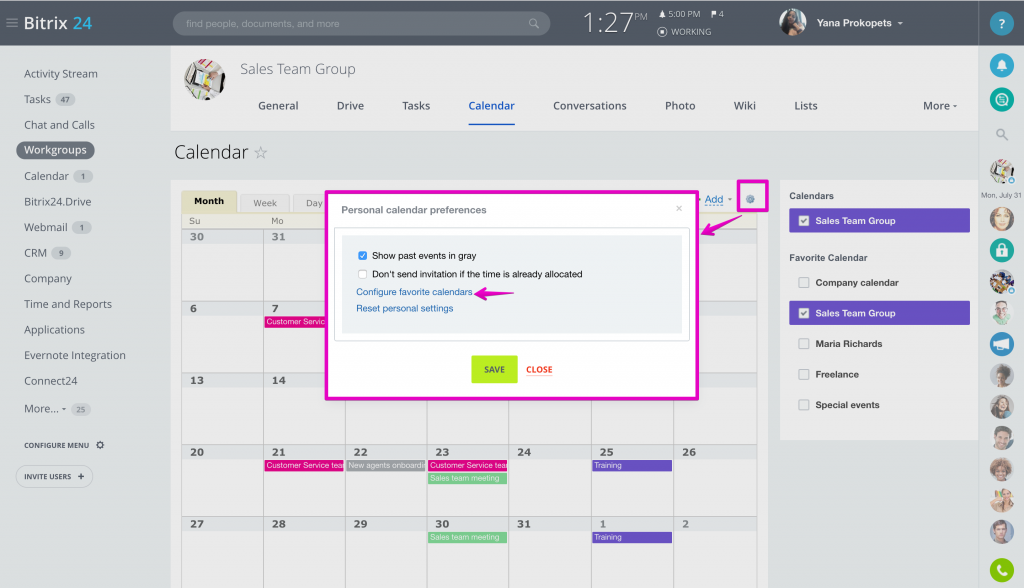1024x588 pixels.
Task: Expand Yana Prokopets user dropdown
Action: (x=900, y=24)
